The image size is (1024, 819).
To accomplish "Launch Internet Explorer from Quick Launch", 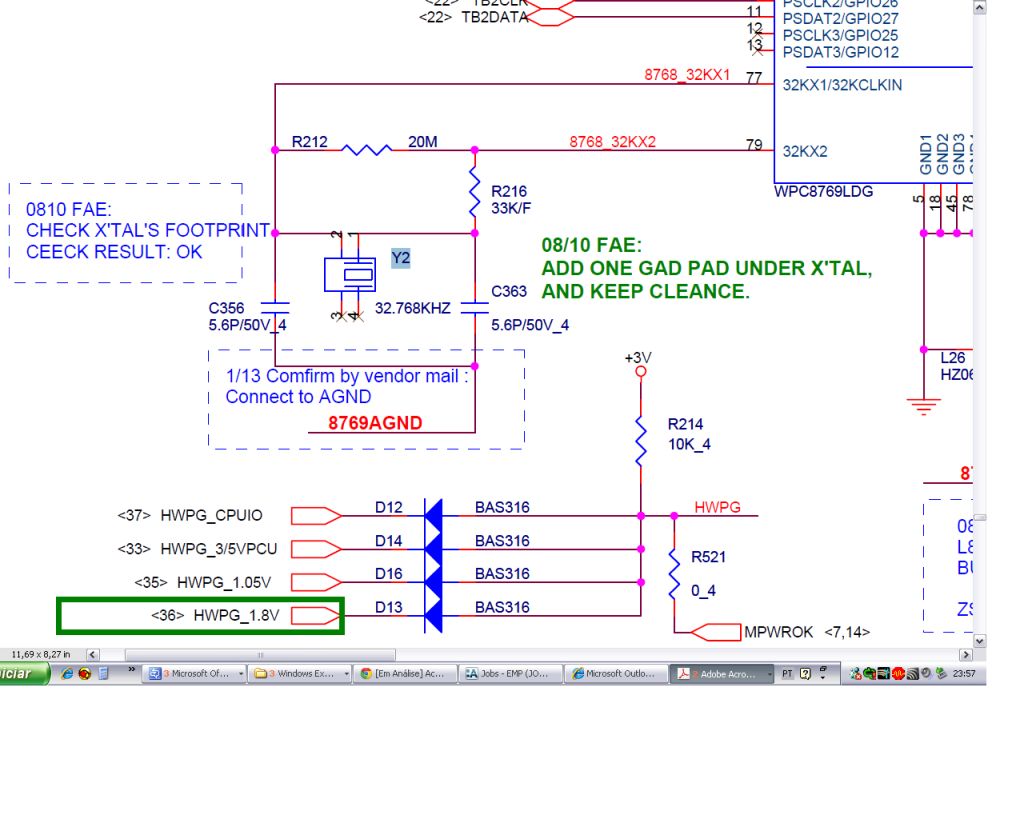I will [67, 673].
